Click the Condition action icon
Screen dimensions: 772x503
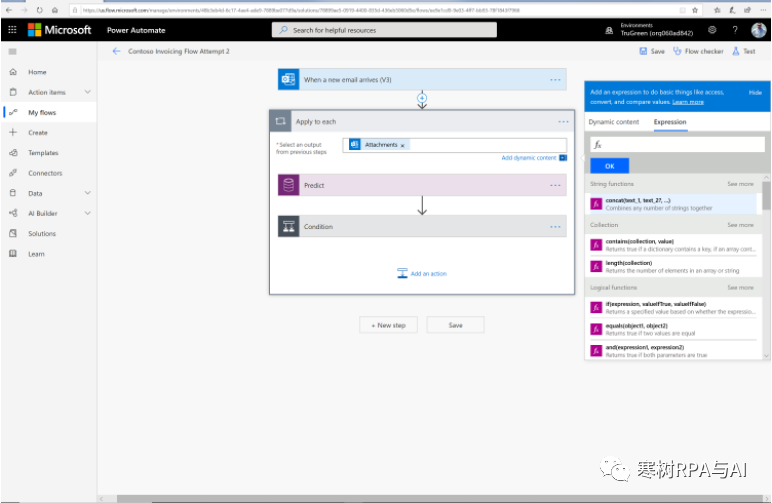coord(289,226)
